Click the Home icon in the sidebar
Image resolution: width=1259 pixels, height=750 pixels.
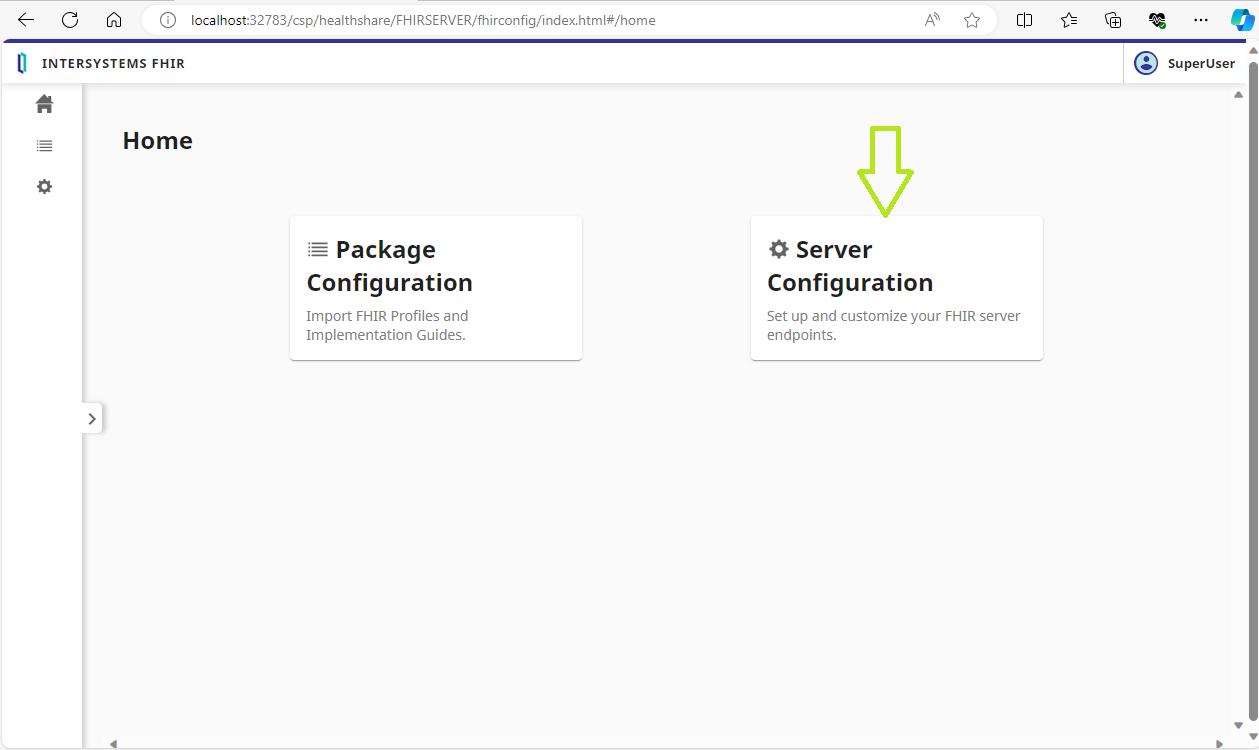[x=44, y=104]
